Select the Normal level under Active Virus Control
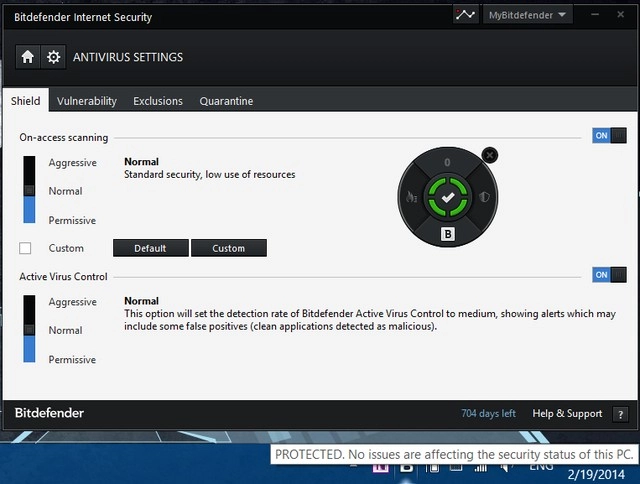 (65, 330)
